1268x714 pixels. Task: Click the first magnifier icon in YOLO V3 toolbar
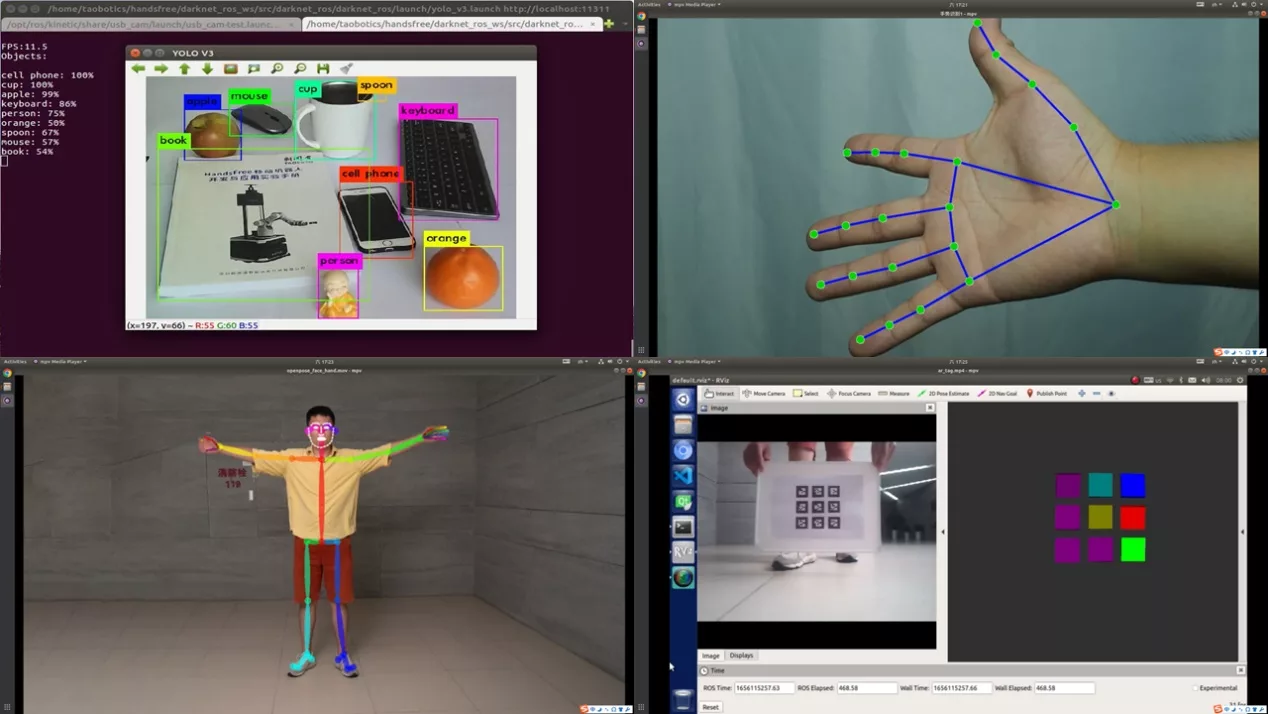coord(277,69)
